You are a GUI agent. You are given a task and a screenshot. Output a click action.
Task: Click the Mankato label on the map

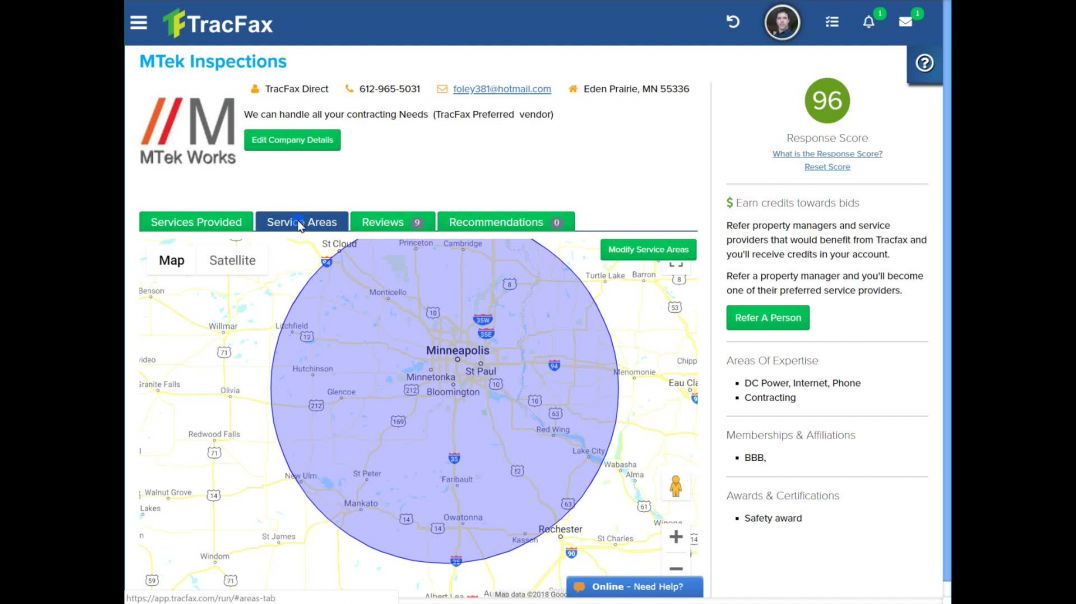(361, 503)
